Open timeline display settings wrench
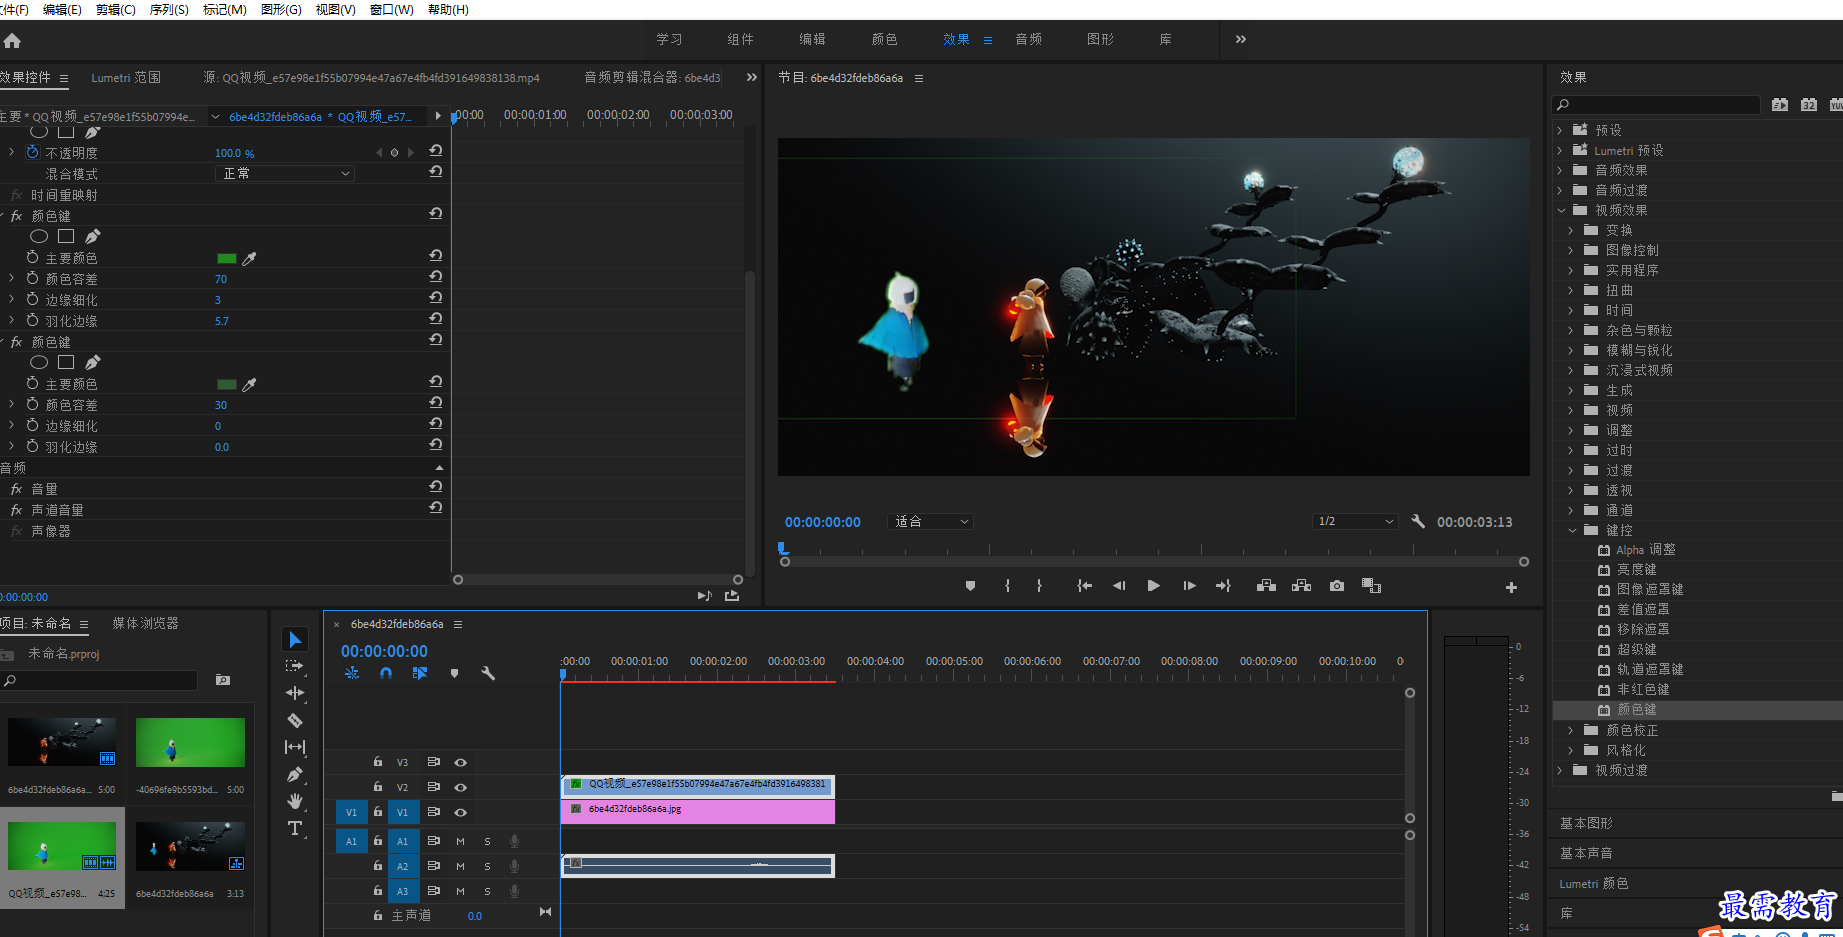The width and height of the screenshot is (1843, 937). [x=488, y=674]
